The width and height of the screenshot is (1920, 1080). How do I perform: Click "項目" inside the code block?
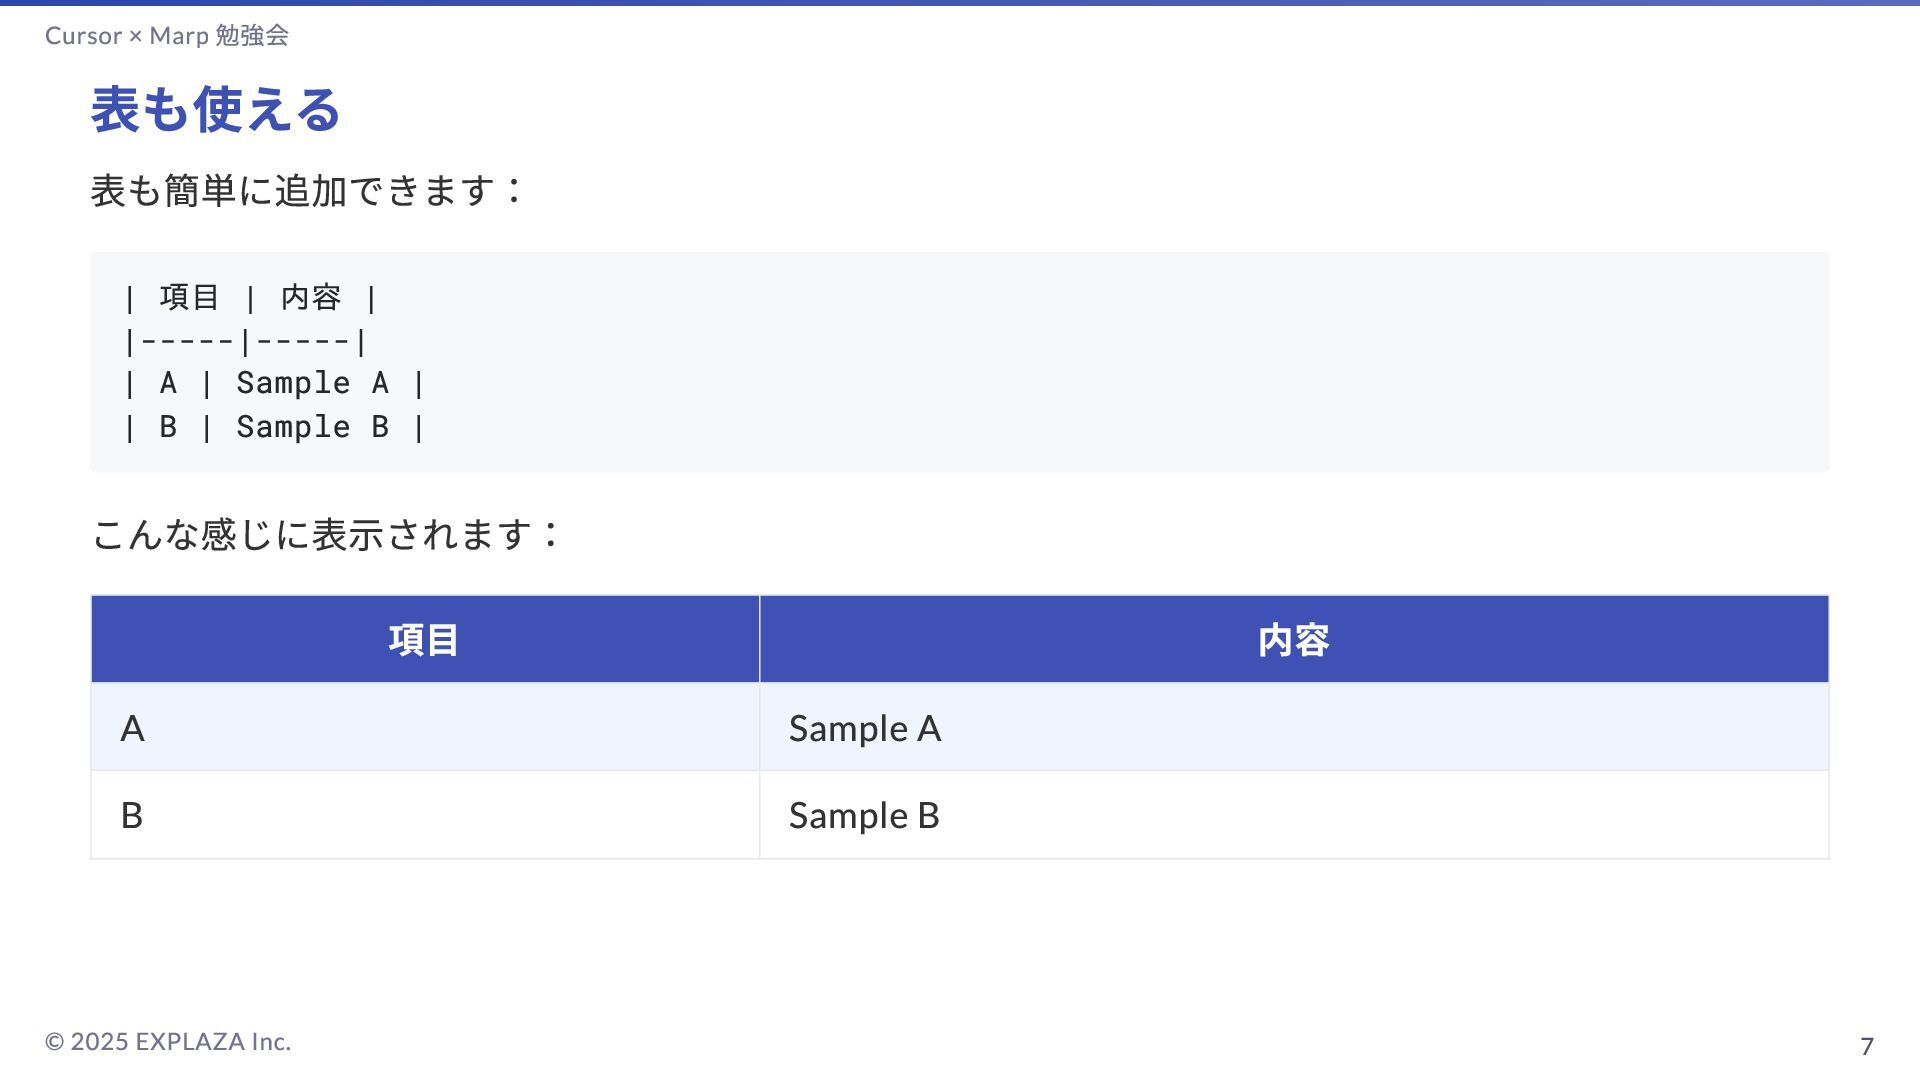(x=189, y=297)
